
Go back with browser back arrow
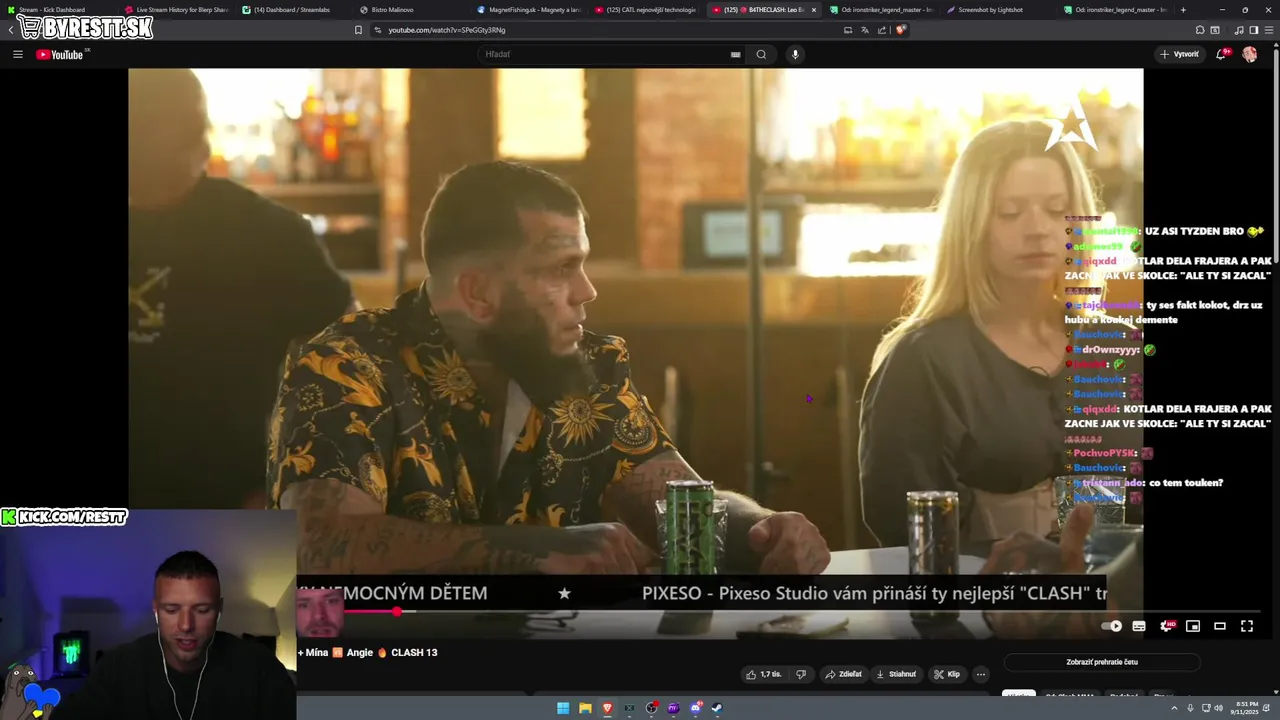(10, 30)
